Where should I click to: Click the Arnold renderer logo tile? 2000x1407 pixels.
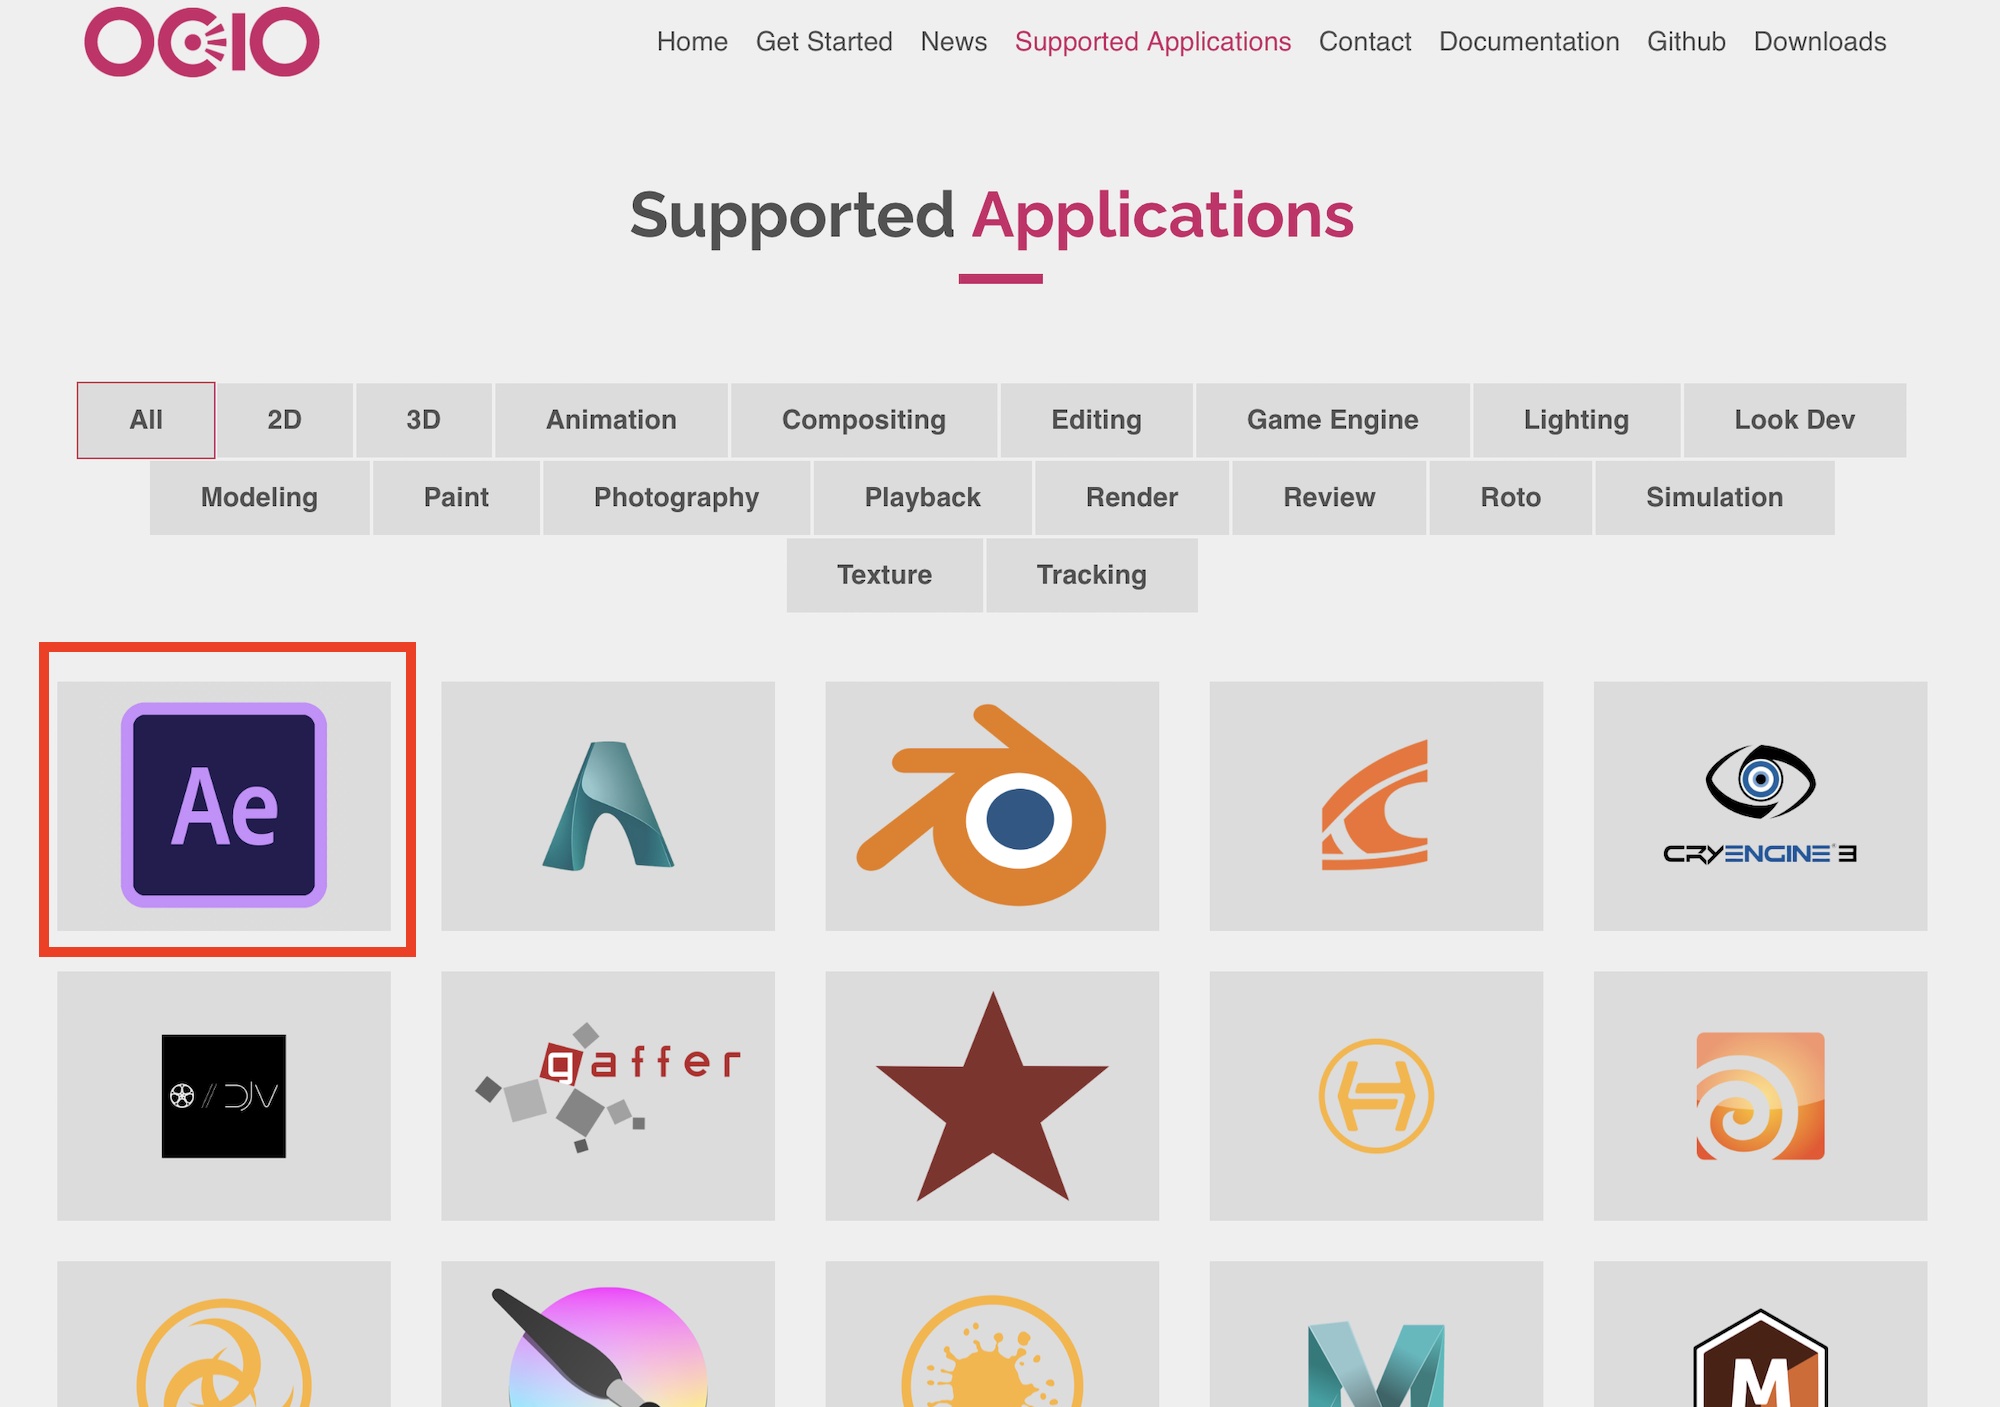tap(608, 805)
